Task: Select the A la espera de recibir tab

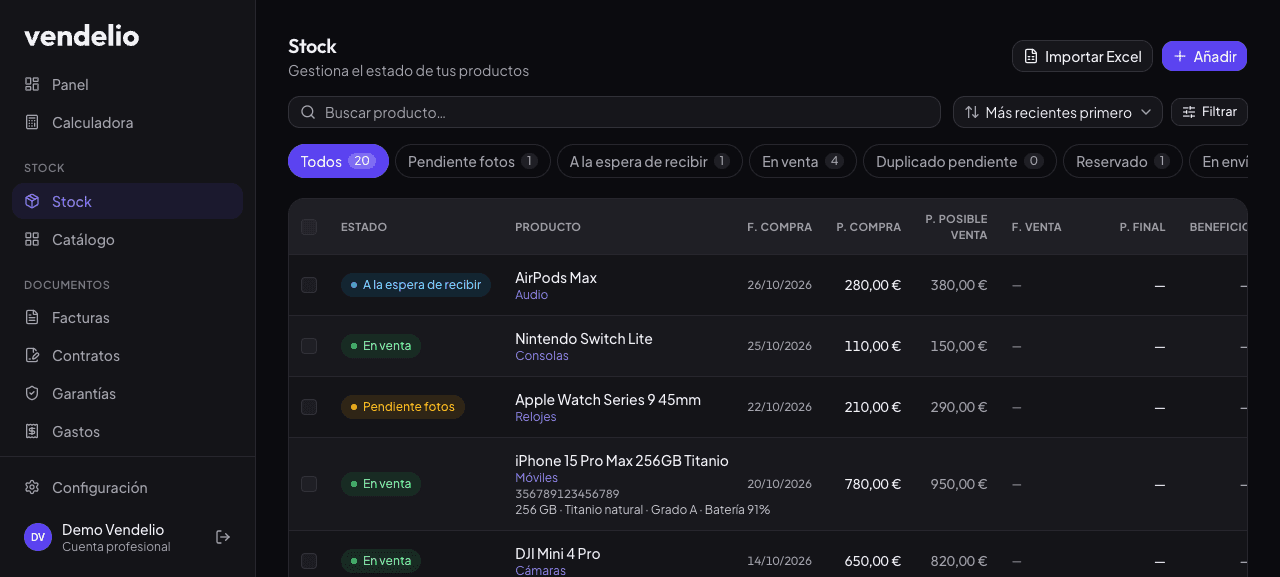Action: coord(650,161)
